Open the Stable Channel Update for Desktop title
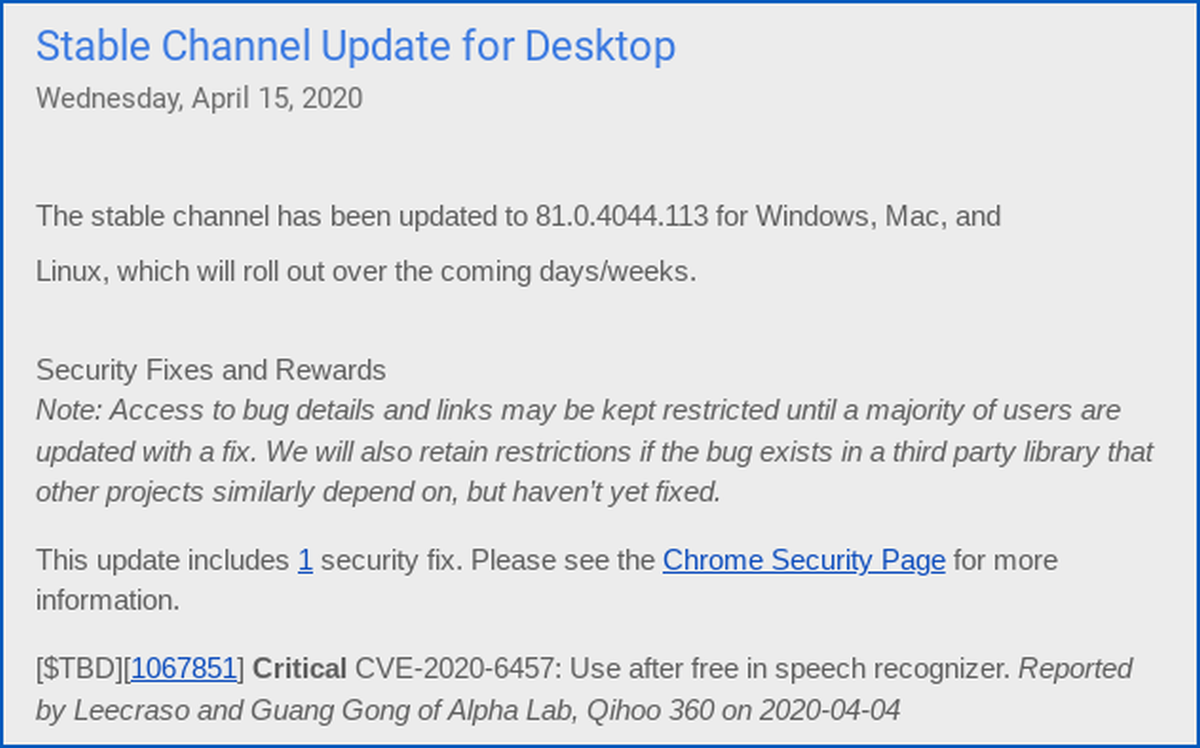The width and height of the screenshot is (1200, 748). point(355,46)
